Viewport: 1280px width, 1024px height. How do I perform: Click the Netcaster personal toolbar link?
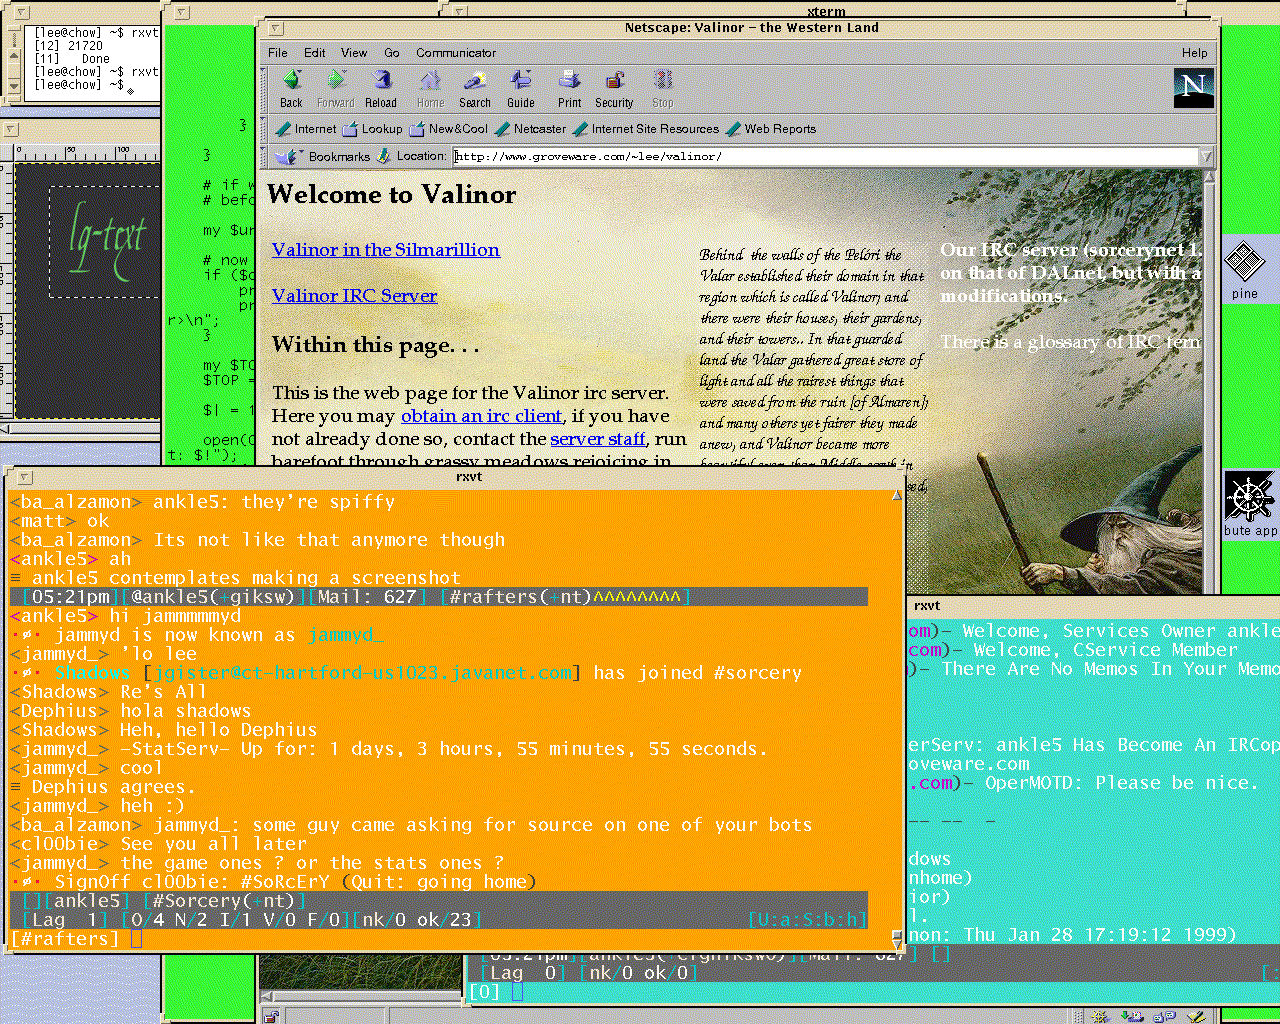(530, 129)
